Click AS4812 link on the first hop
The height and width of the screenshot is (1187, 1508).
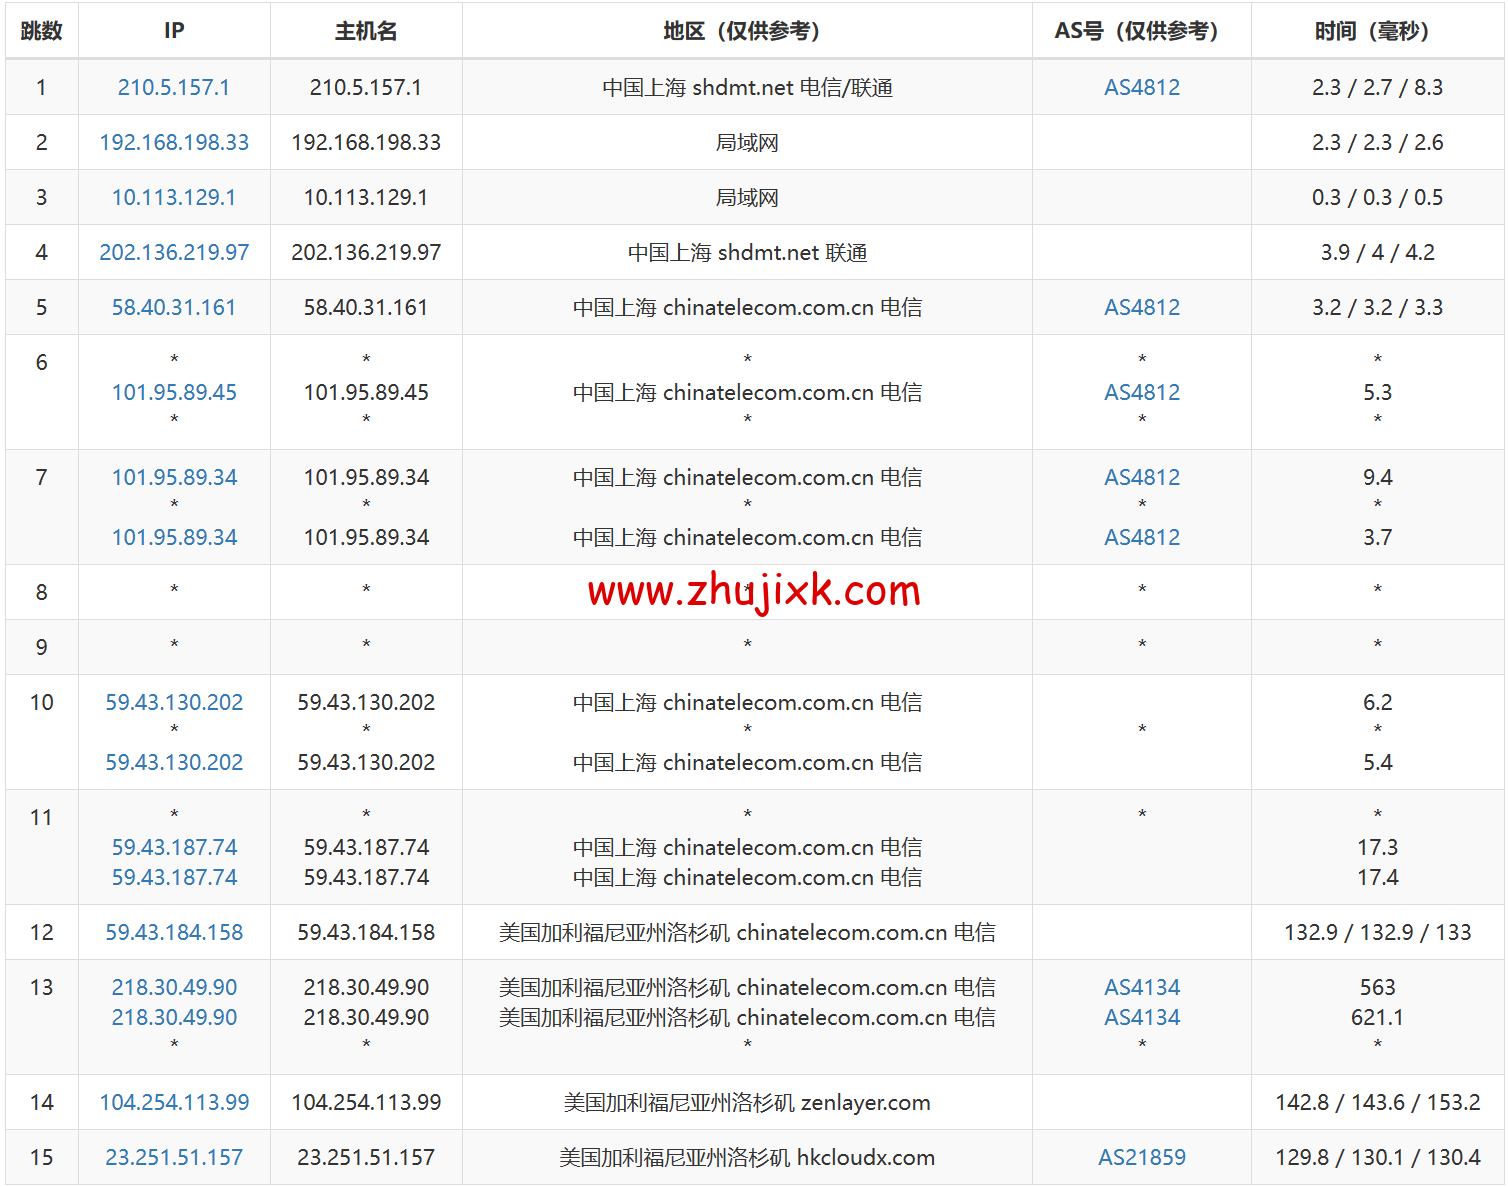[1141, 87]
